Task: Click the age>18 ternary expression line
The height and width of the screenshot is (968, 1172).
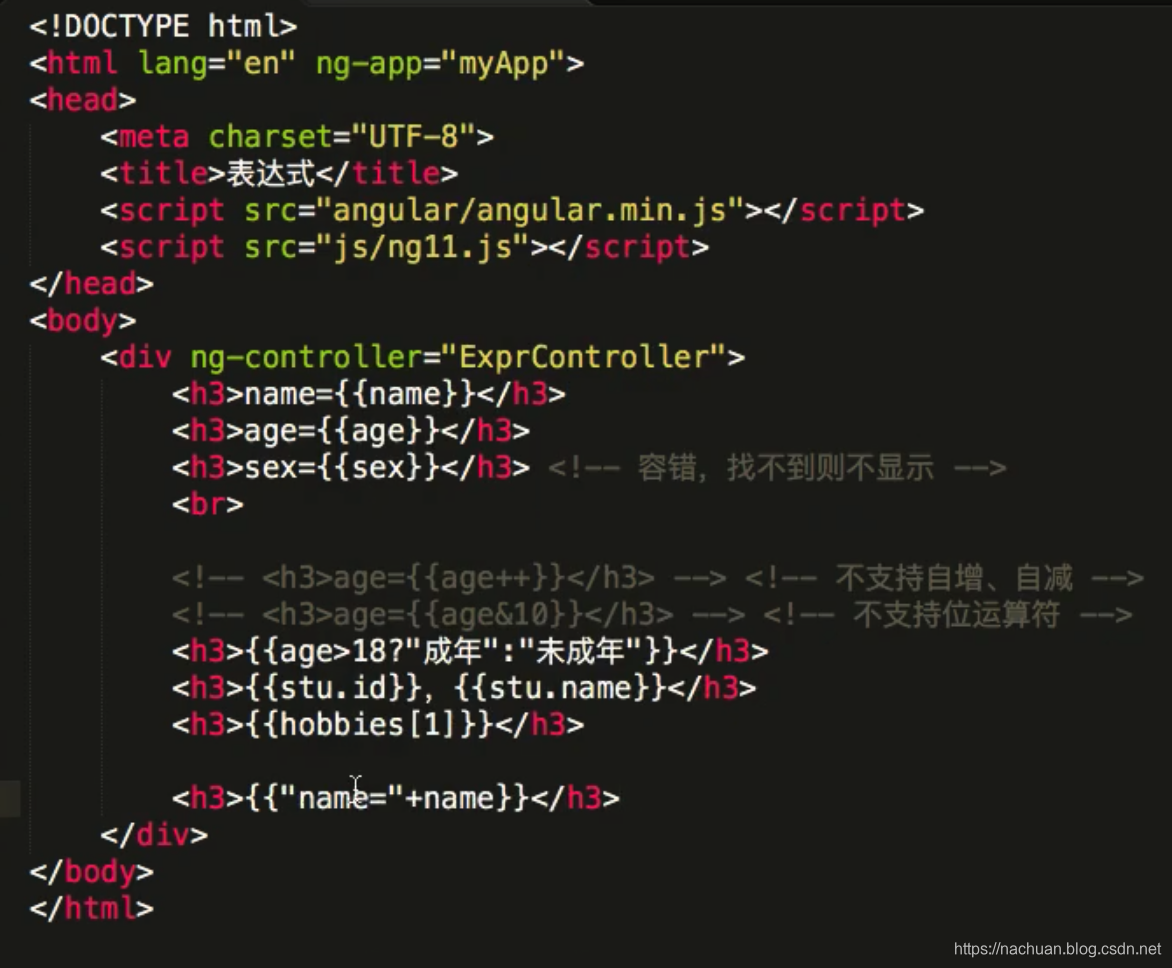Action: point(470,650)
